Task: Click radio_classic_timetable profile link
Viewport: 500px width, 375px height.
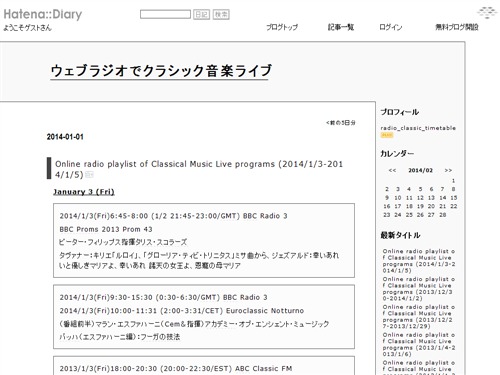Action: 418,128
